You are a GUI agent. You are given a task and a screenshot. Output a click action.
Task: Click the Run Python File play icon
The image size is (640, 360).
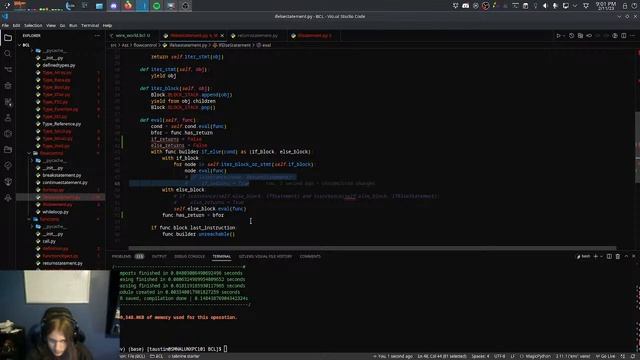tap(558, 36)
